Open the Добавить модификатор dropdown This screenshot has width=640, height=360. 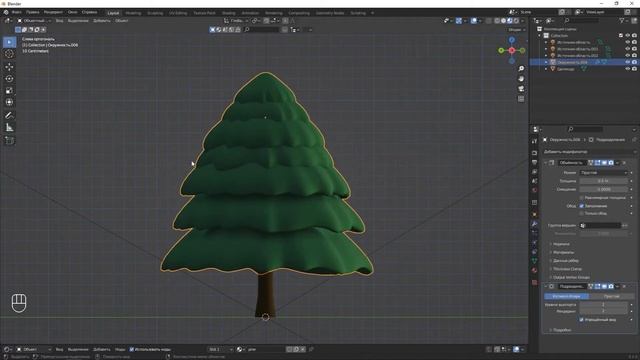click(x=589, y=152)
